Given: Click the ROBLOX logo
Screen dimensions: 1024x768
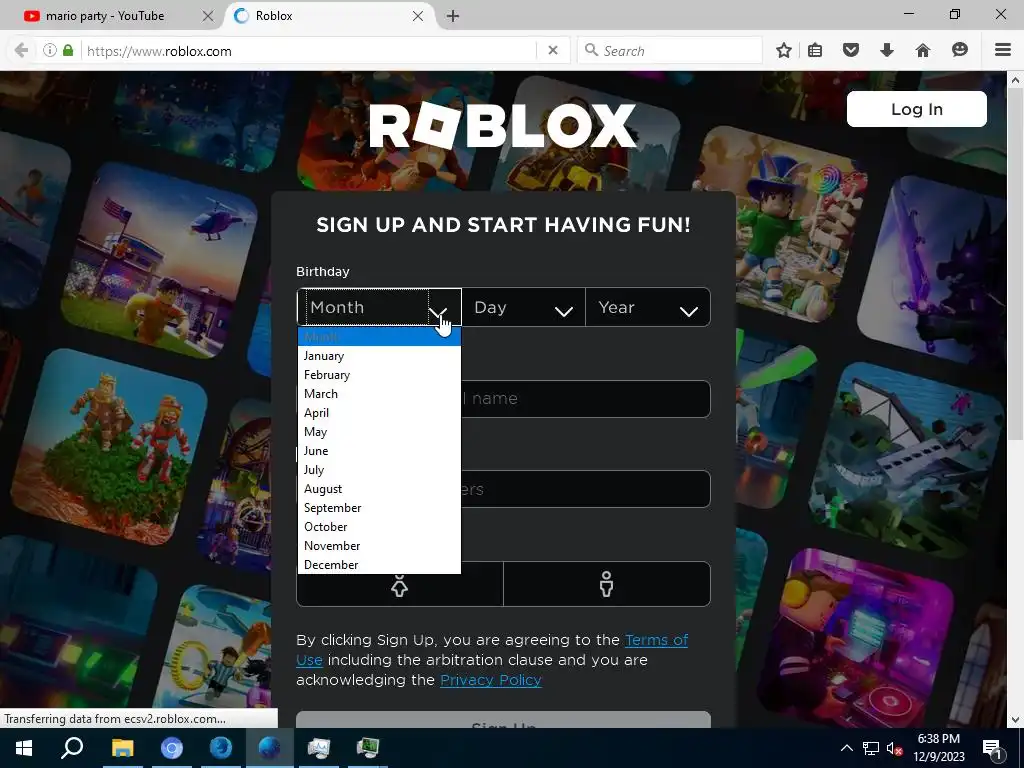Looking at the screenshot, I should 503,125.
